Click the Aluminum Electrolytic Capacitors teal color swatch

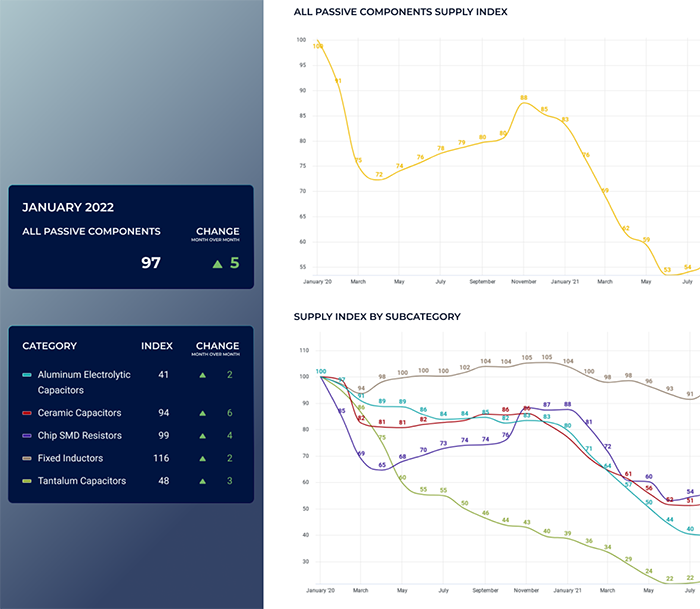click(27, 375)
